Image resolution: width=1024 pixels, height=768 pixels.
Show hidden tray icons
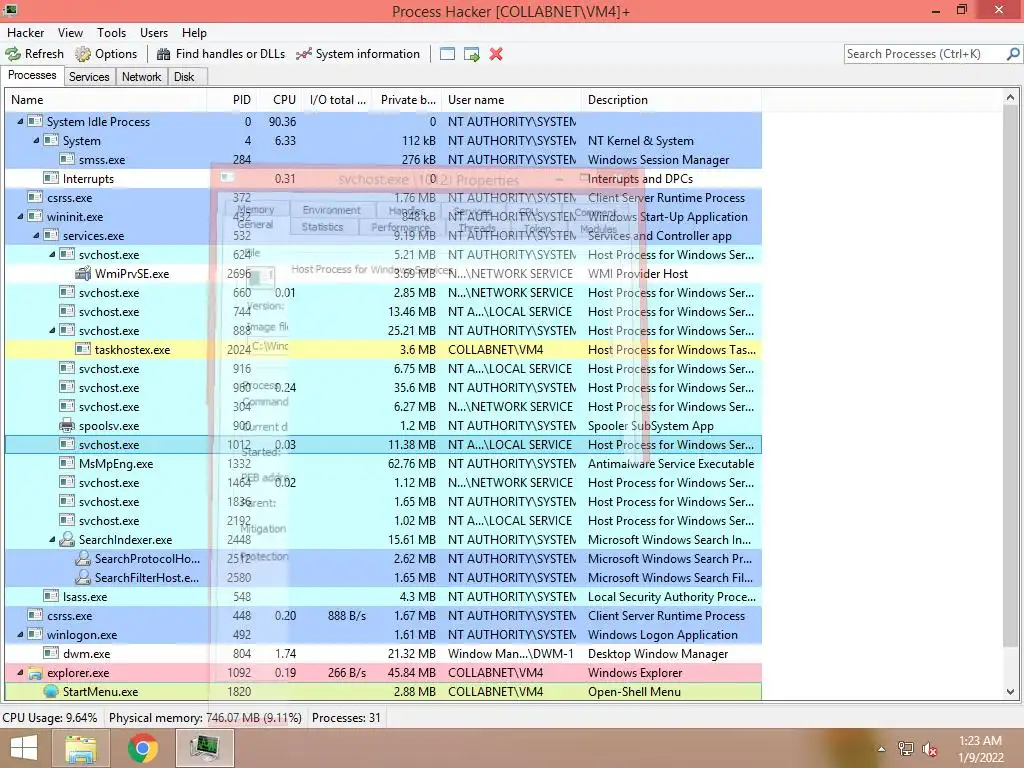point(882,749)
